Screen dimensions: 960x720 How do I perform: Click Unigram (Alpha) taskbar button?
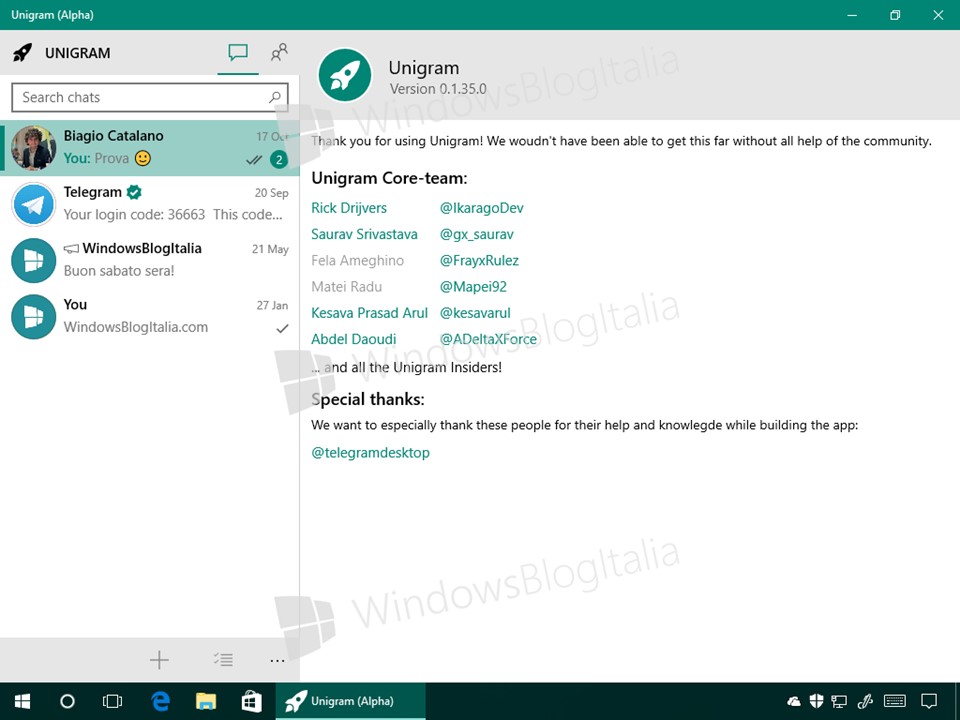coord(350,701)
